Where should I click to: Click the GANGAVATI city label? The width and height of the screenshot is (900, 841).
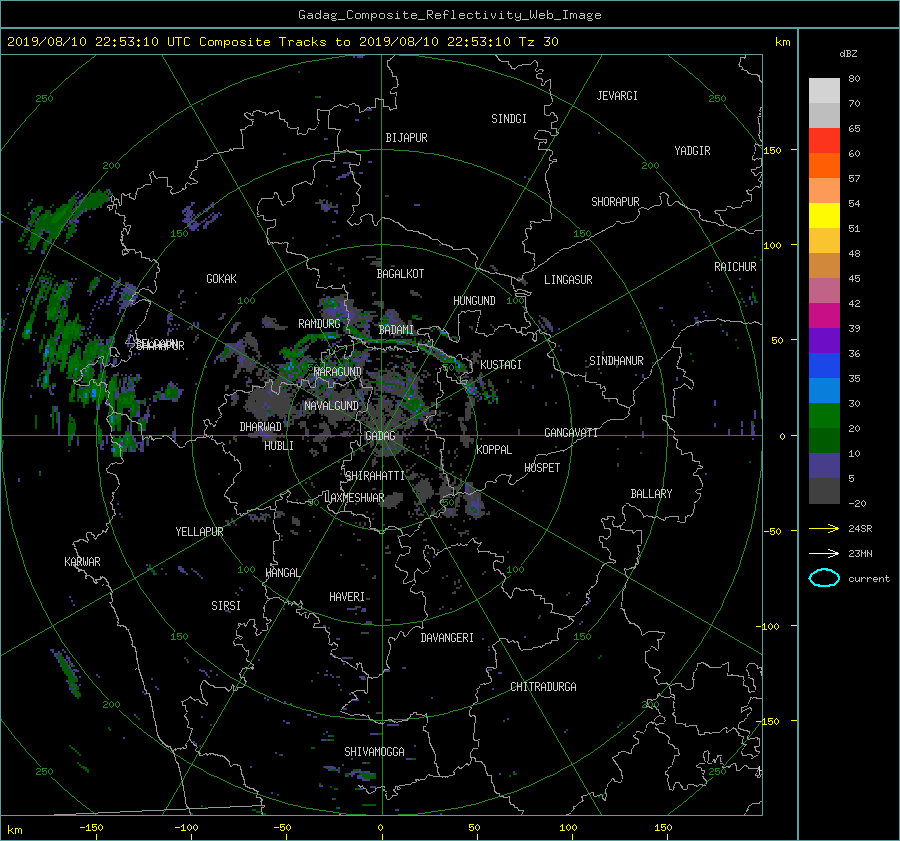pos(571,432)
